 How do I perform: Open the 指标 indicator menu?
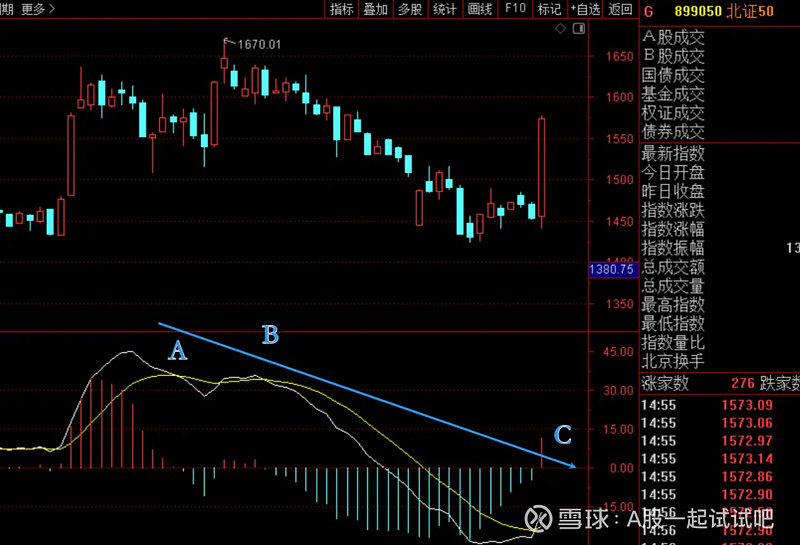[x=341, y=9]
